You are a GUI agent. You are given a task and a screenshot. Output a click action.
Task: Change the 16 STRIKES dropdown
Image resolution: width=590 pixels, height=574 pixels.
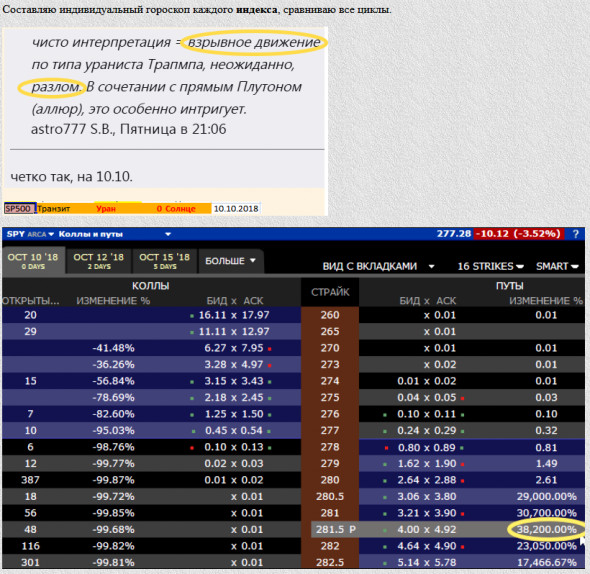pos(490,266)
